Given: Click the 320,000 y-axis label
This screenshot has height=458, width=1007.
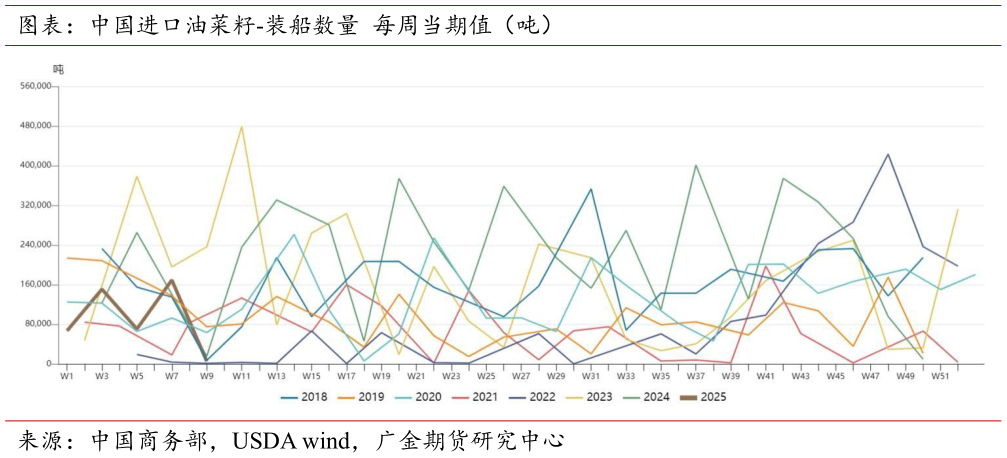Looking at the screenshot, I should (35, 206).
